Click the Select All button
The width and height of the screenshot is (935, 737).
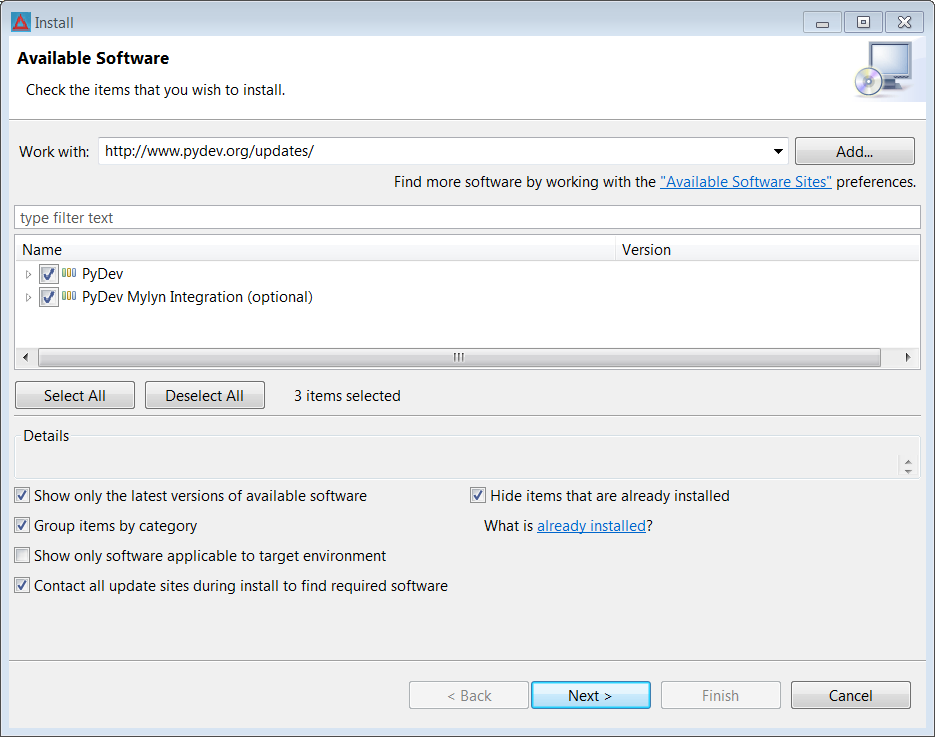pyautogui.click(x=75, y=395)
